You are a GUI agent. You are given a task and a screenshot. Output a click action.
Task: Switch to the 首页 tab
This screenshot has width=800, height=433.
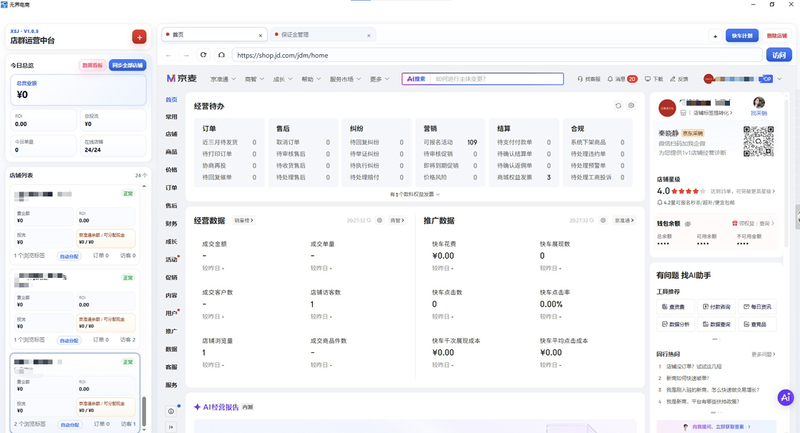(x=214, y=35)
